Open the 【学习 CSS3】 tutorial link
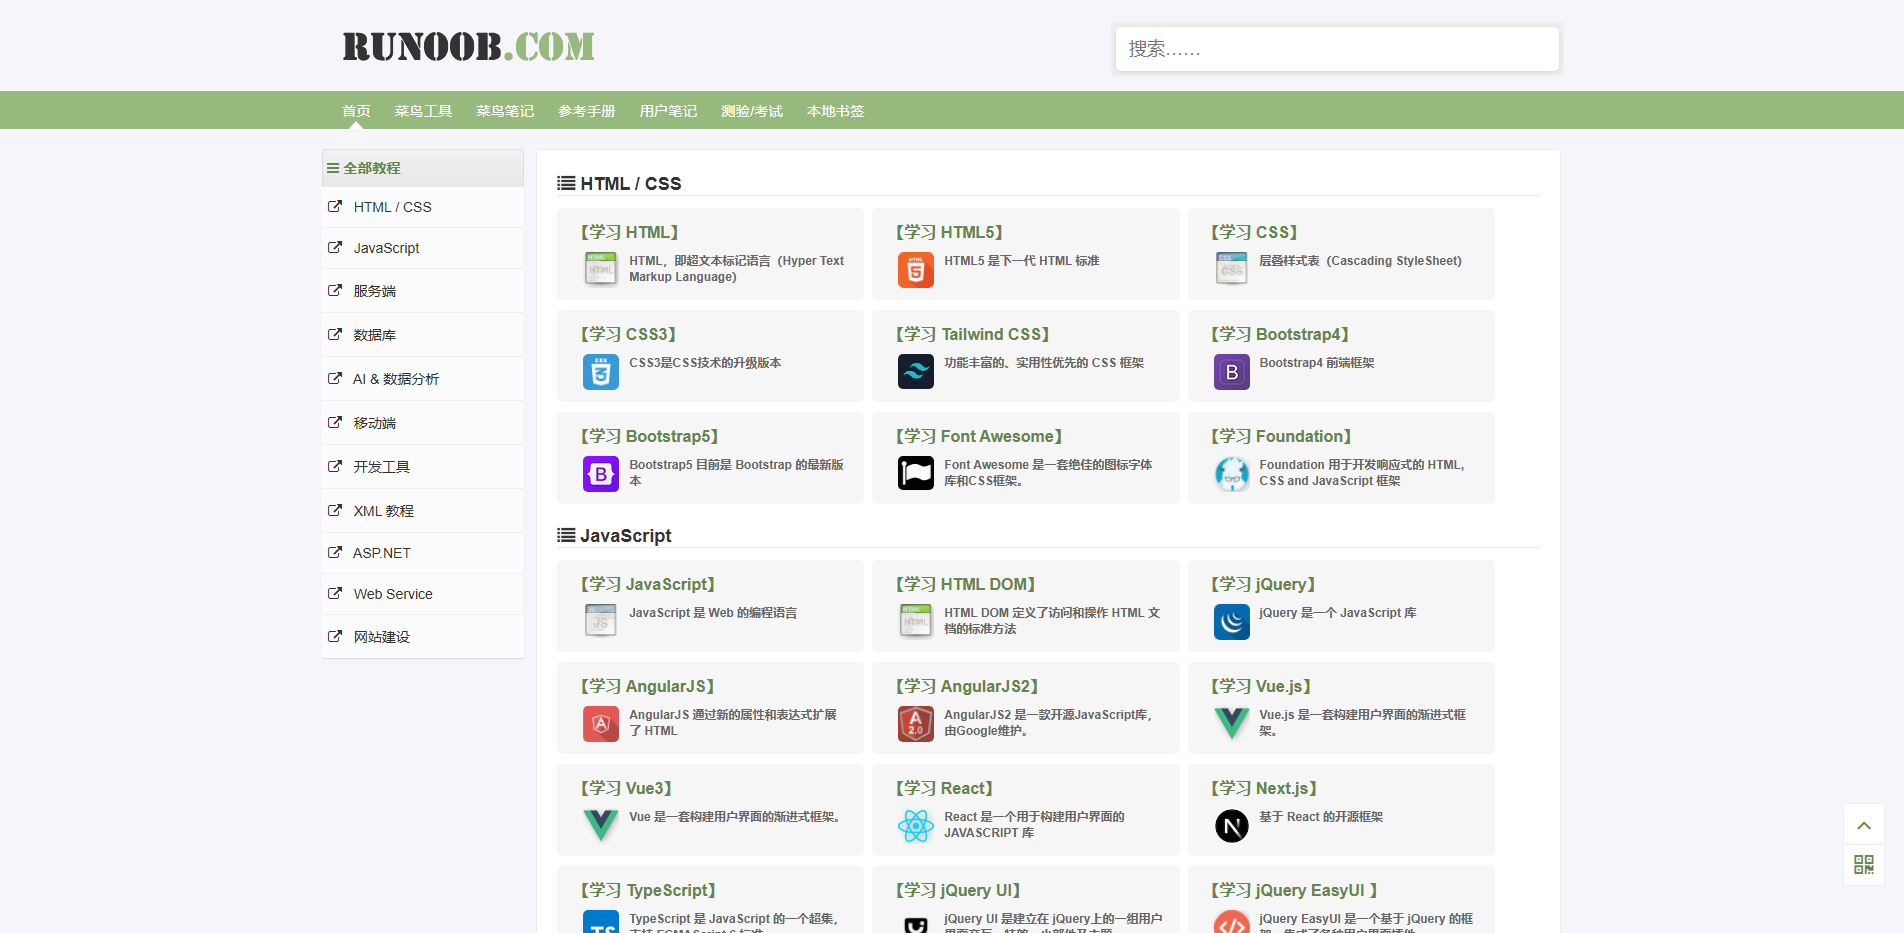The image size is (1904, 933). pos(628,334)
